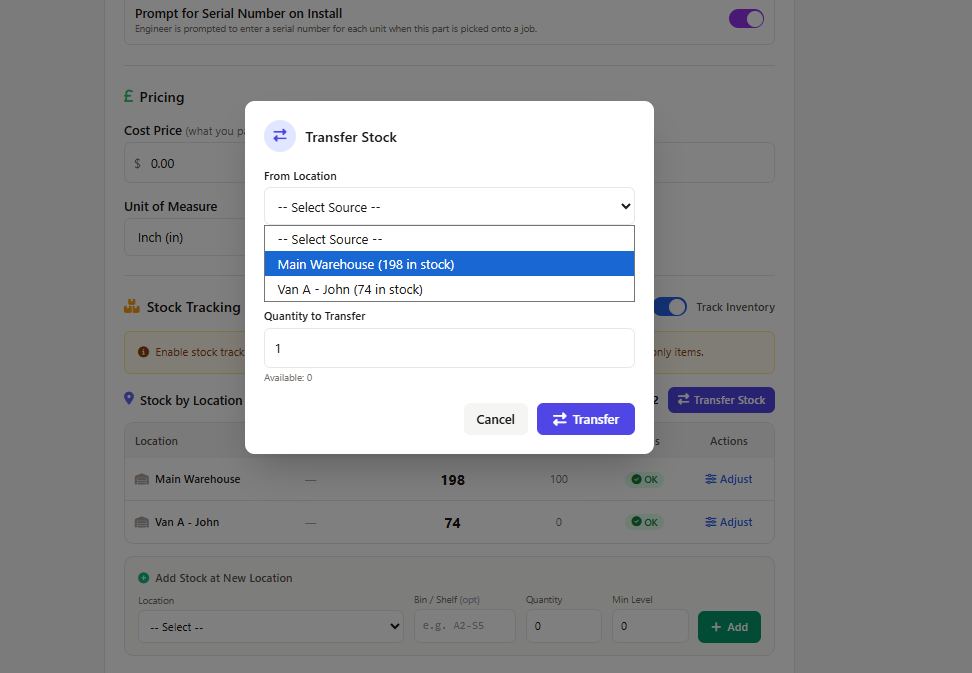Click the Bin / Shelf input field
Image resolution: width=972 pixels, height=673 pixels.
465,626
